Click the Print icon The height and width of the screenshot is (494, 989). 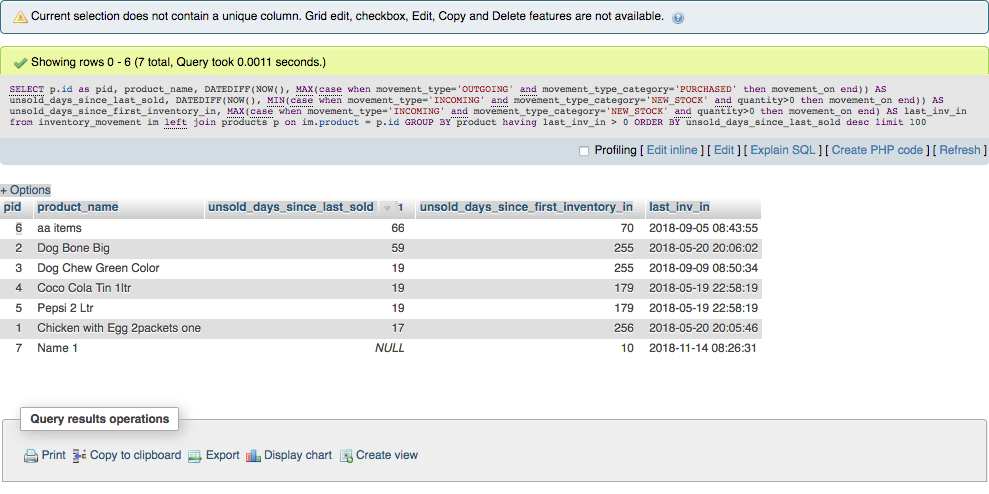31,456
